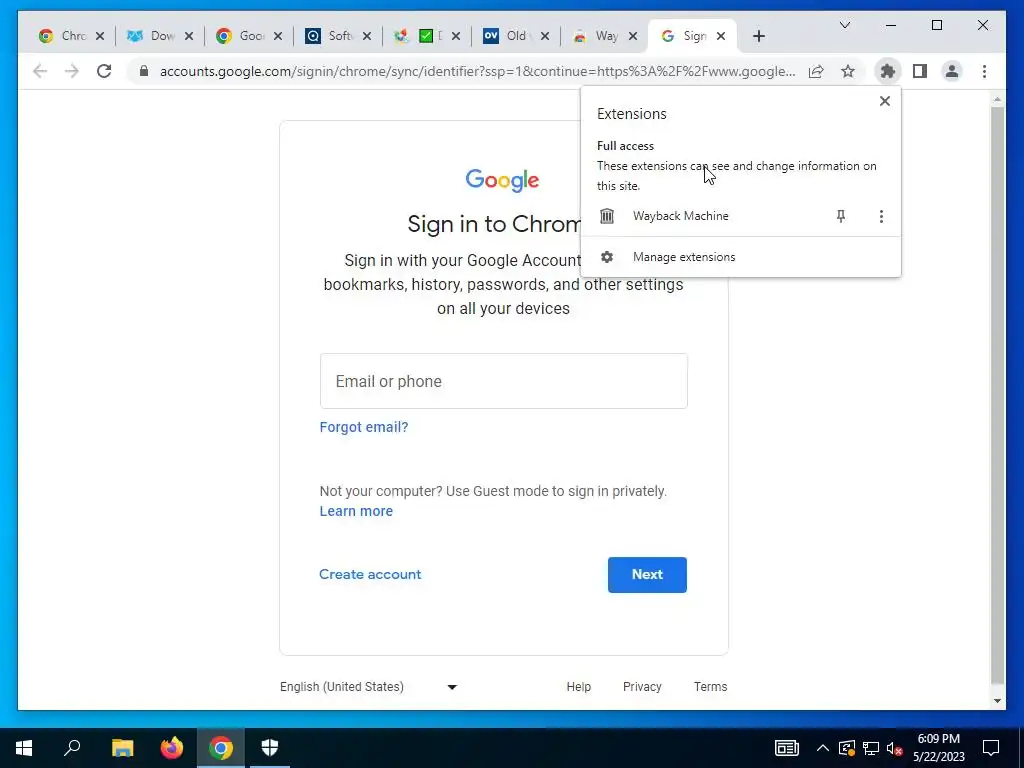The image size is (1024, 768).
Task: Open the Terms link
Action: tap(711, 687)
